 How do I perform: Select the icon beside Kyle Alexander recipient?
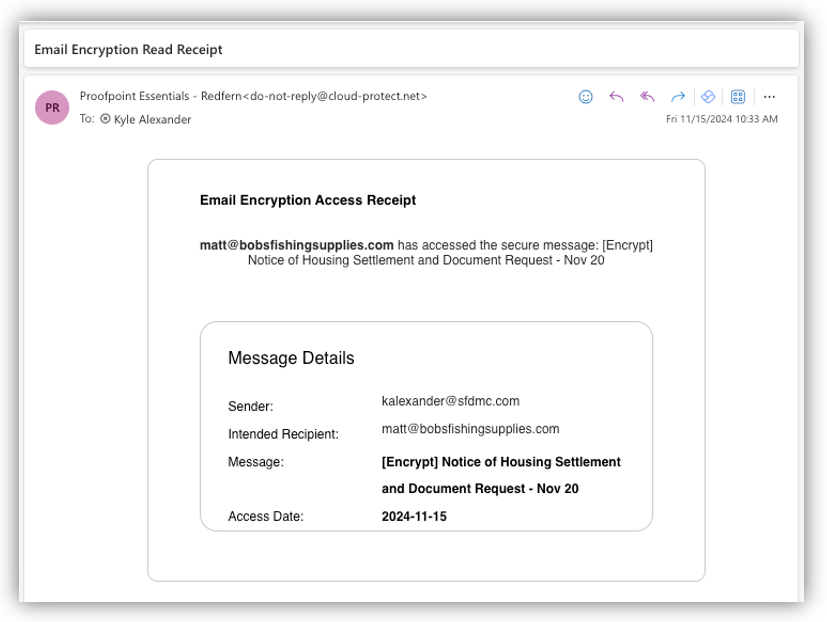tap(105, 119)
